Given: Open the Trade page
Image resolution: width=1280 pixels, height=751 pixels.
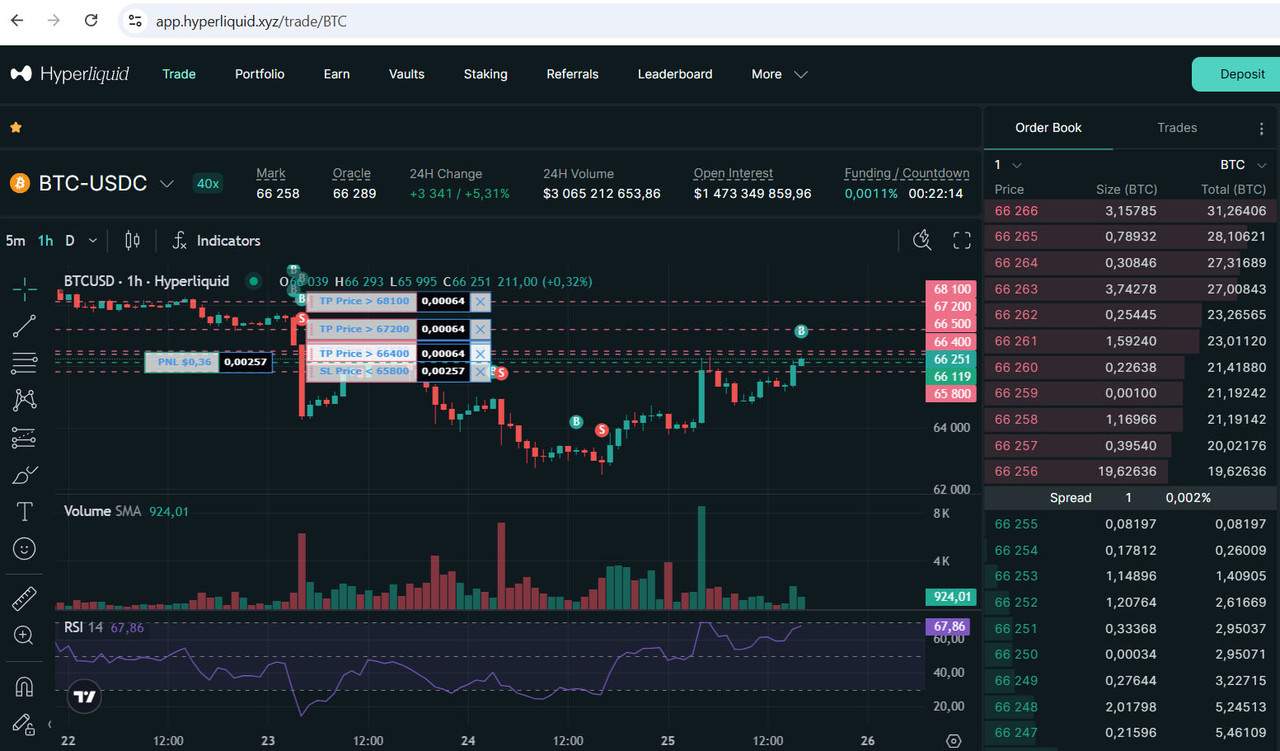Looking at the screenshot, I should pyautogui.click(x=179, y=74).
